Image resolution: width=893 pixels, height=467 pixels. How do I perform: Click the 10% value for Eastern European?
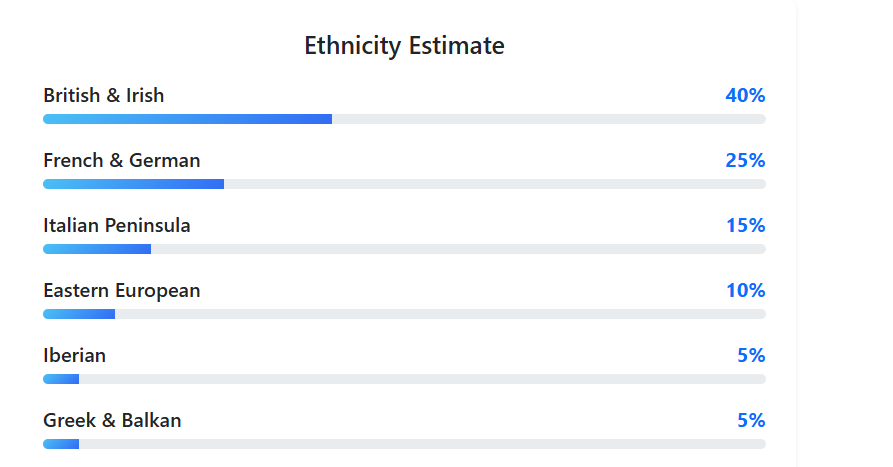745,291
